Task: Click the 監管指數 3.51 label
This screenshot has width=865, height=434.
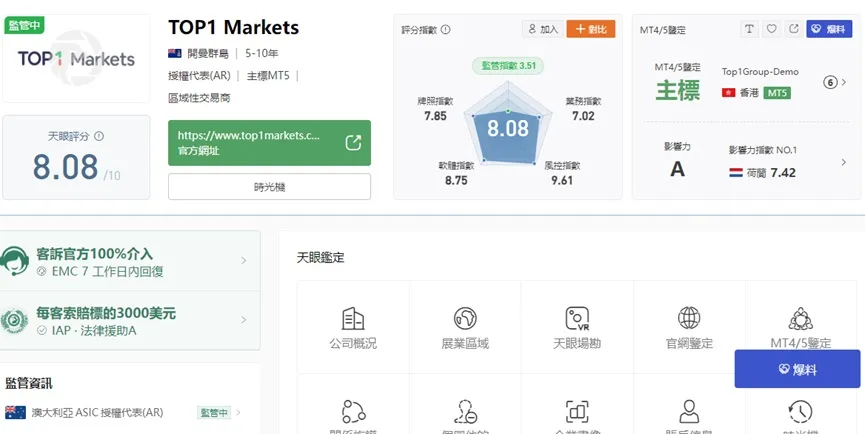Action: 508,66
